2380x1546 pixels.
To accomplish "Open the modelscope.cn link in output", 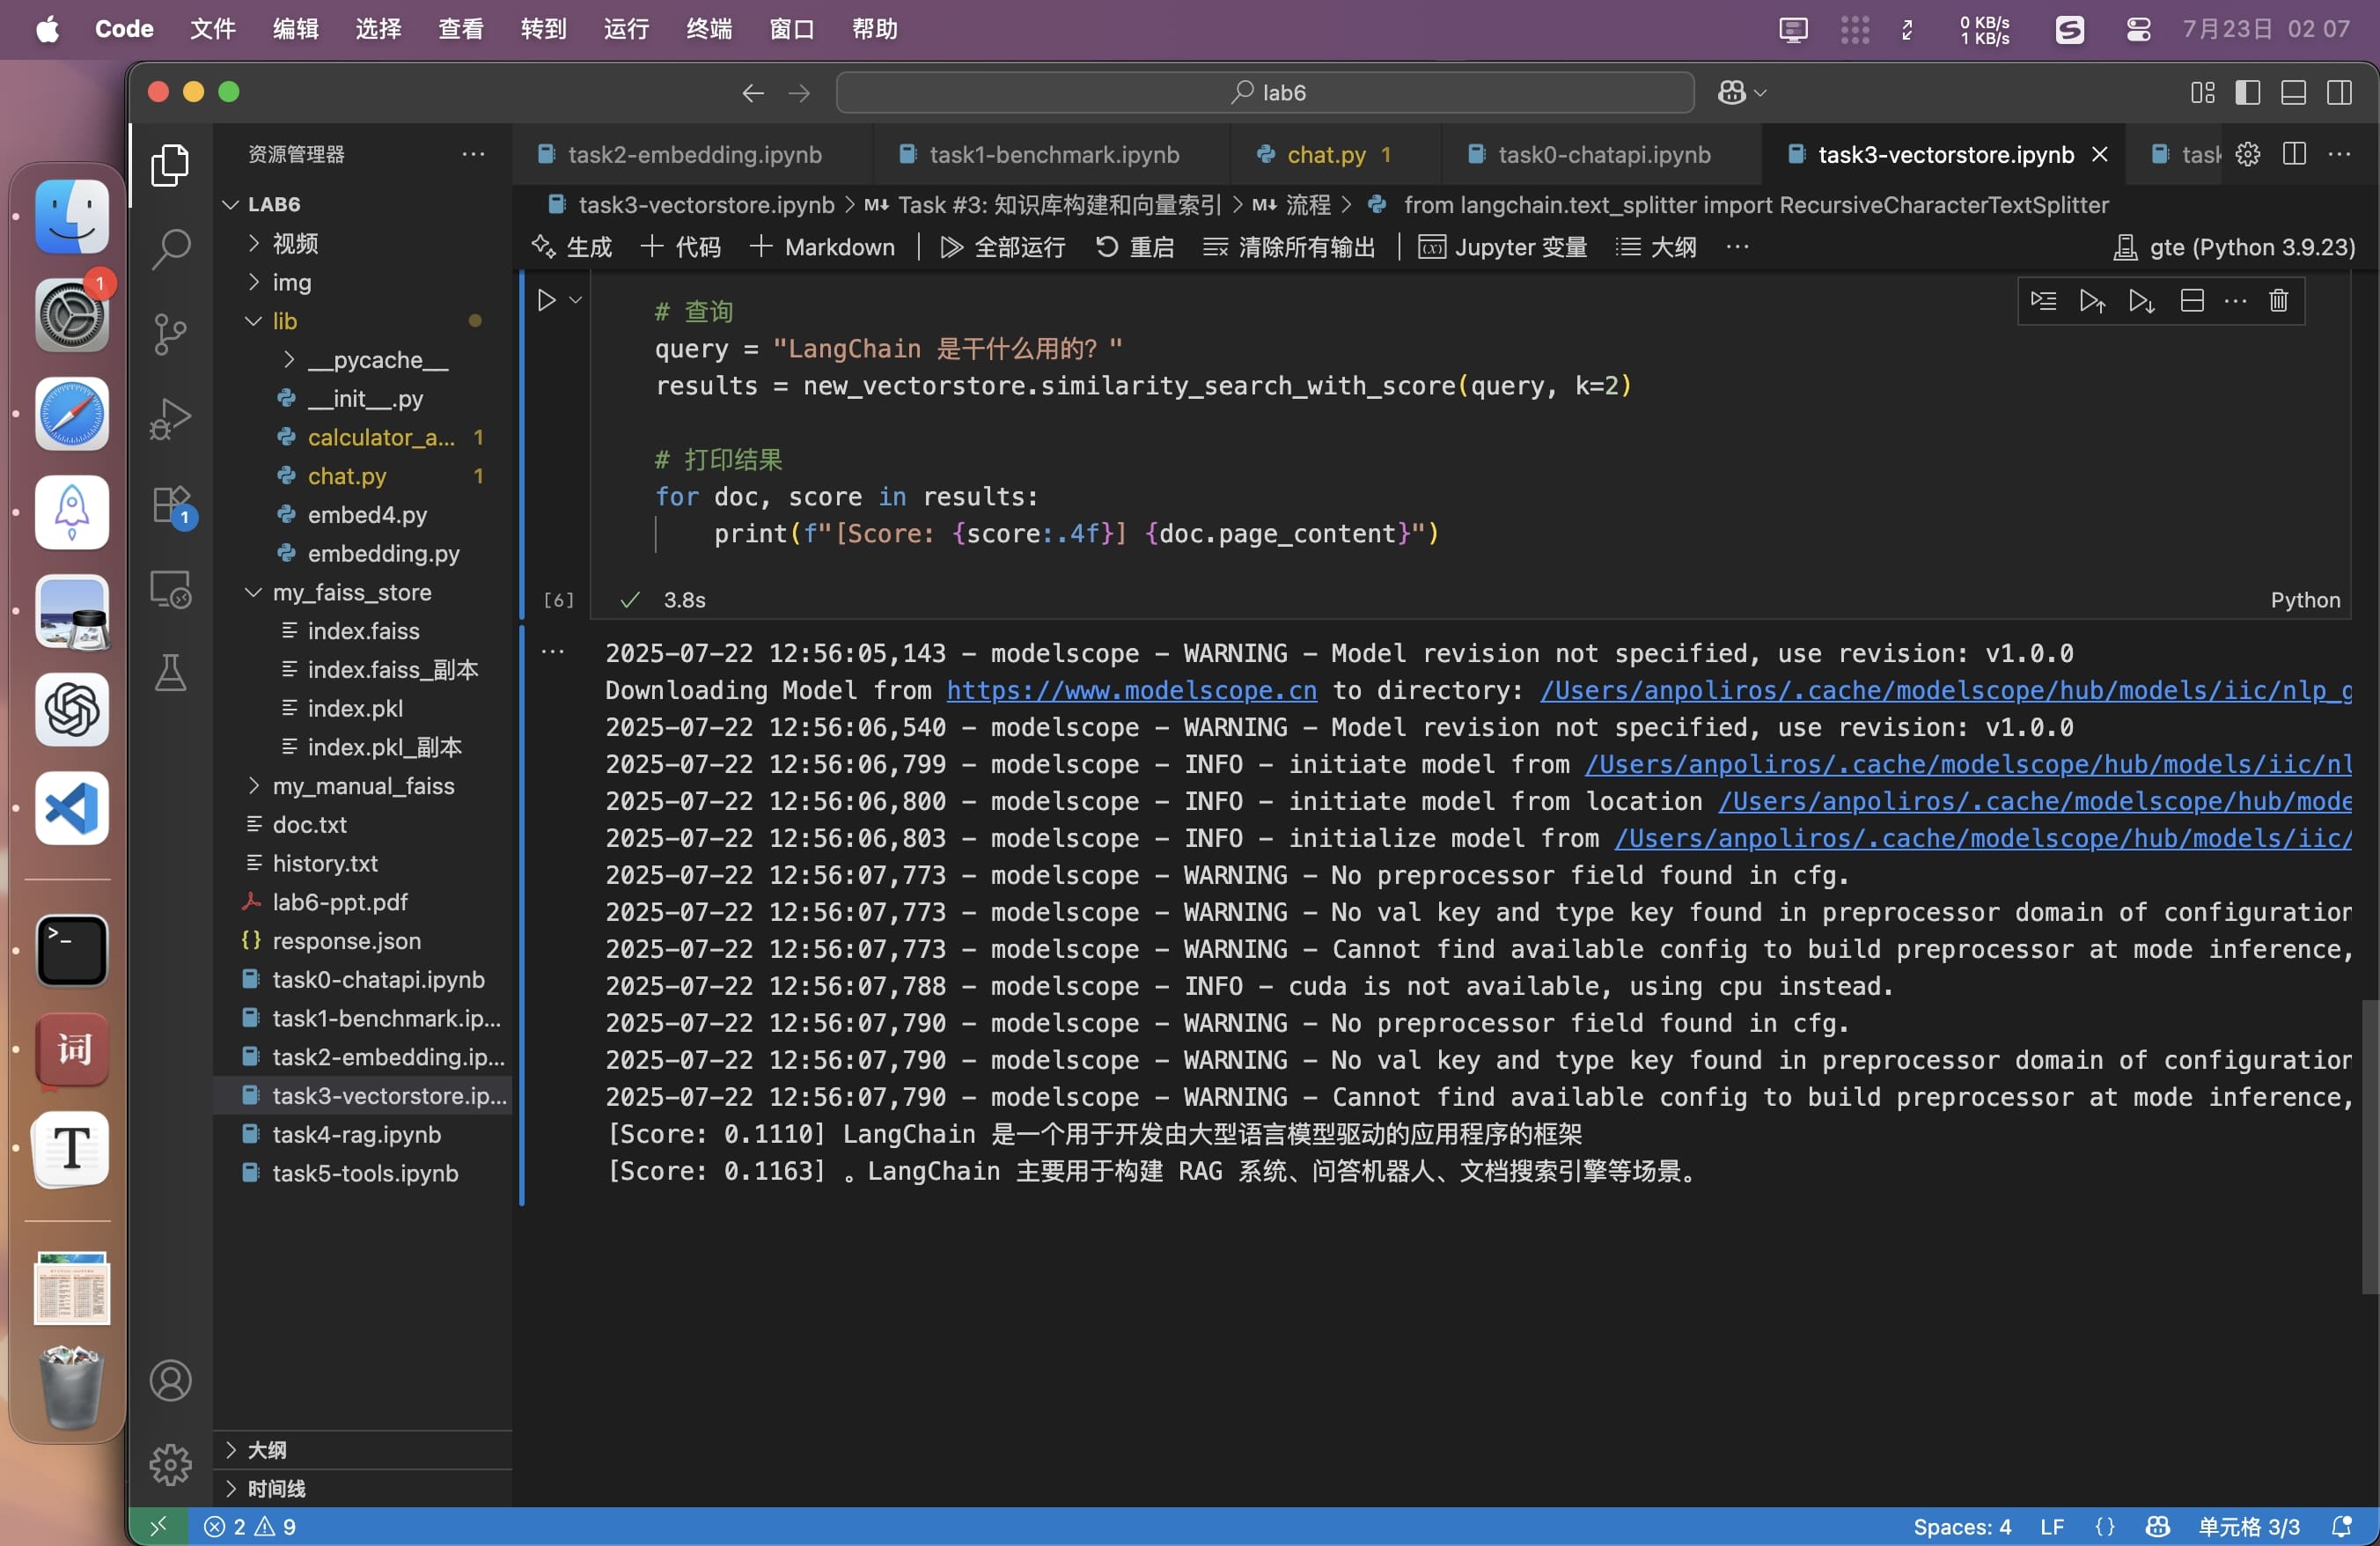I will coord(1131,690).
